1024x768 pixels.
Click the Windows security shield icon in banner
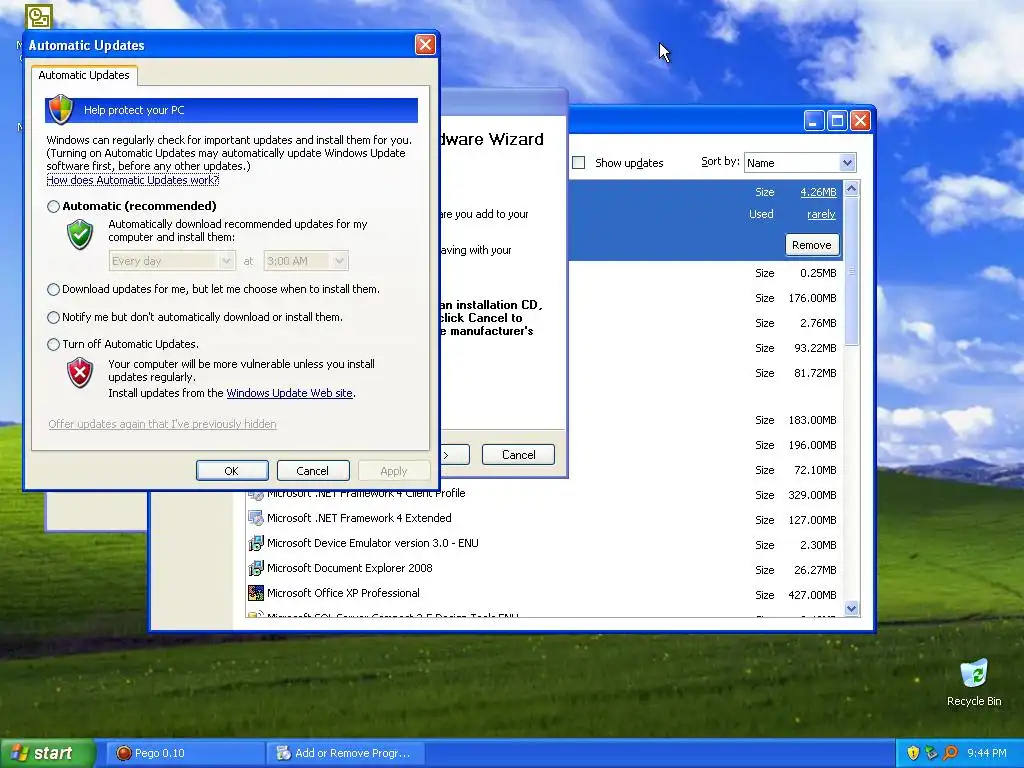tap(61, 110)
